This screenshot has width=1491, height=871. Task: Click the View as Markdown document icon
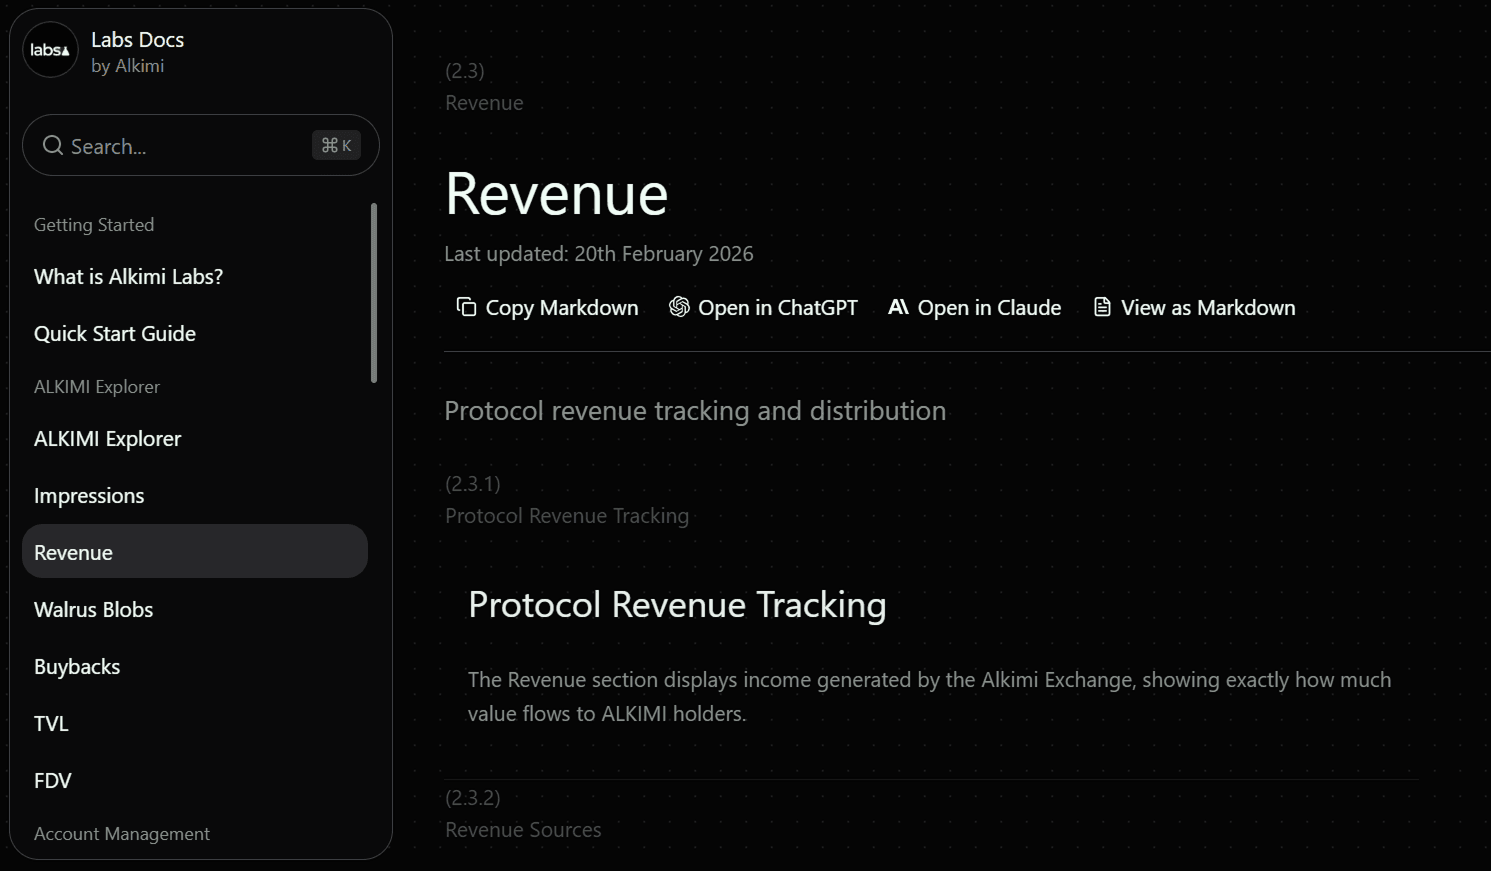click(x=1102, y=307)
